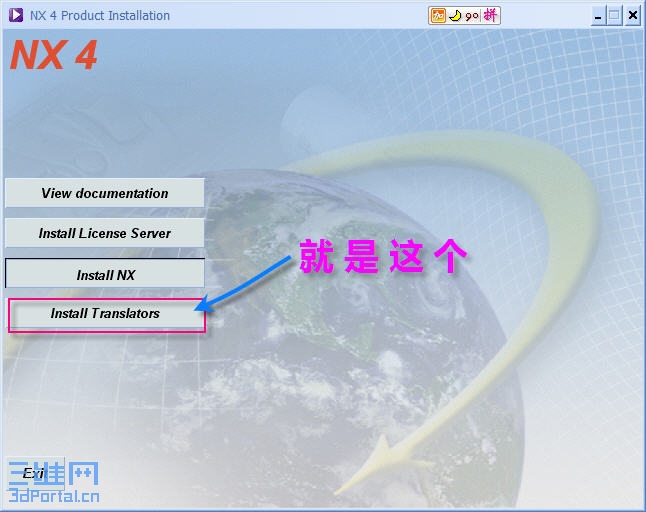The image size is (646, 512).
Task: Open View documentation
Action: (x=105, y=193)
